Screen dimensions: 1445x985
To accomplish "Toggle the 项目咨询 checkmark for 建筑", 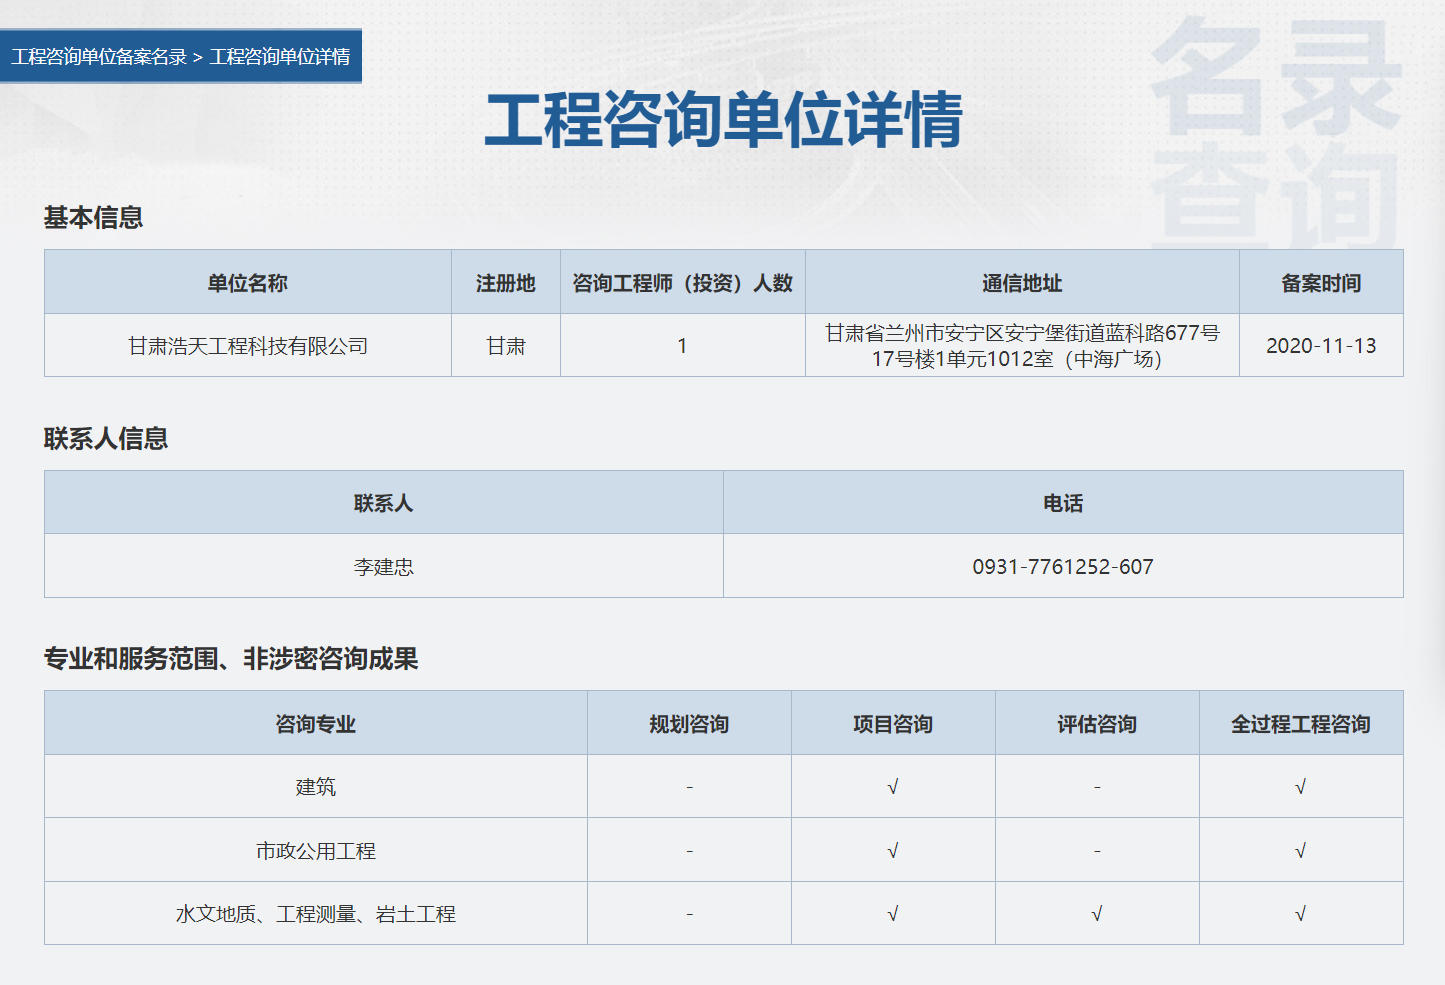I will [893, 786].
